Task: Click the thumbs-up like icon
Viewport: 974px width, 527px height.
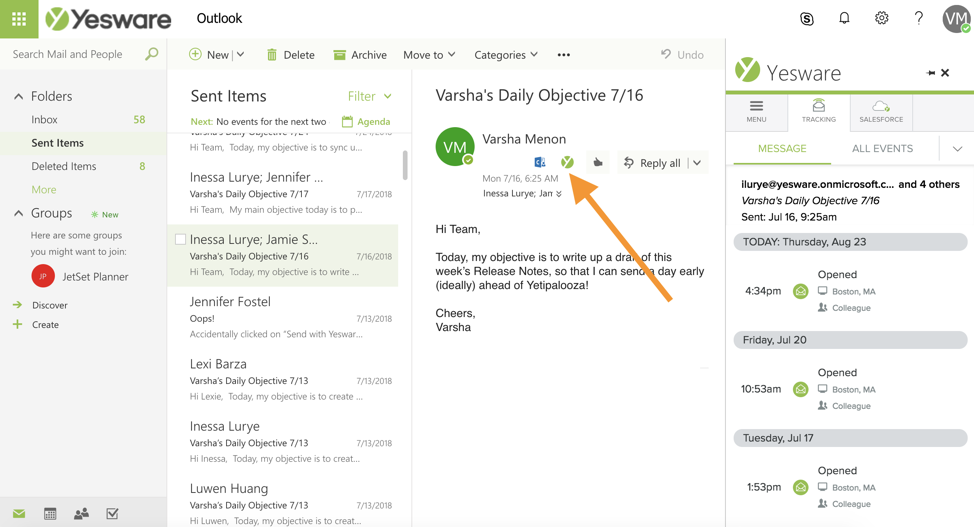Action: click(x=597, y=162)
